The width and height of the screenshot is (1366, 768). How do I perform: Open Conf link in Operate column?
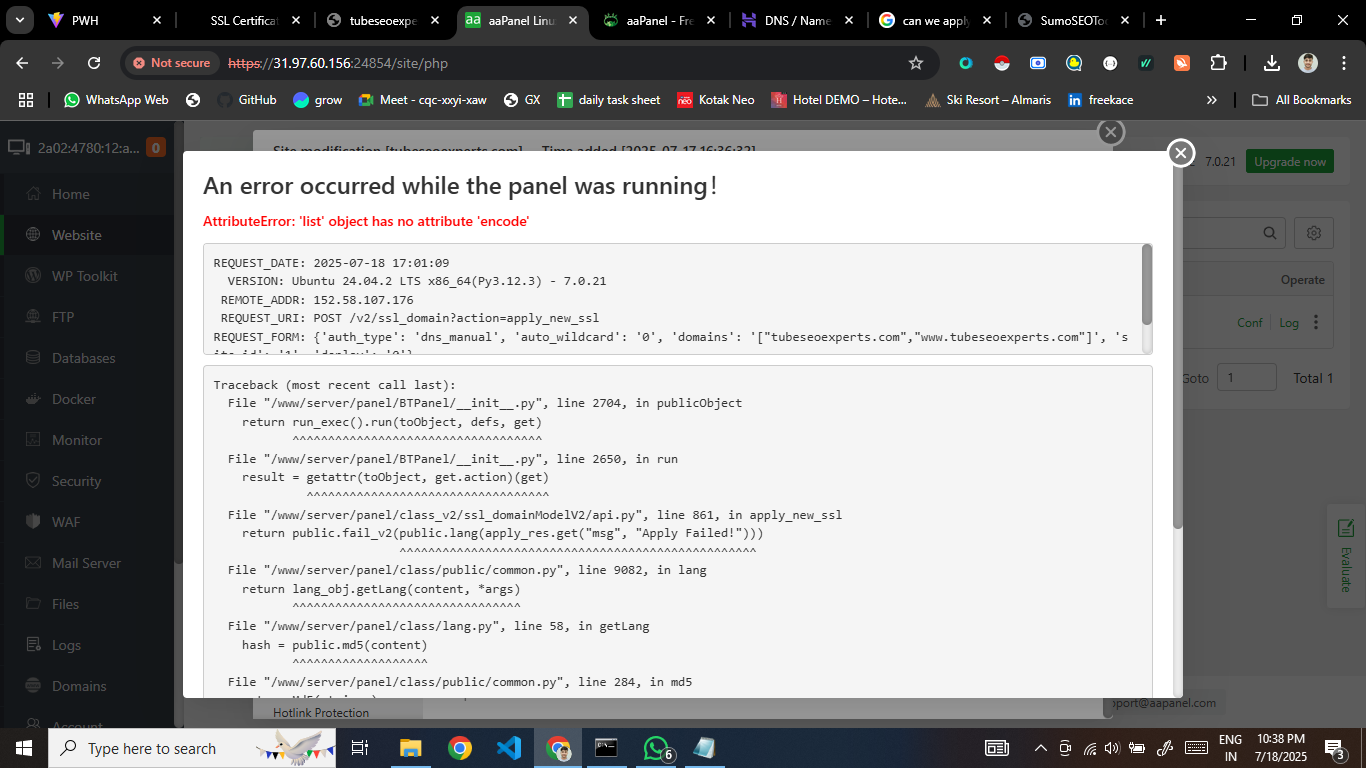tap(1250, 323)
